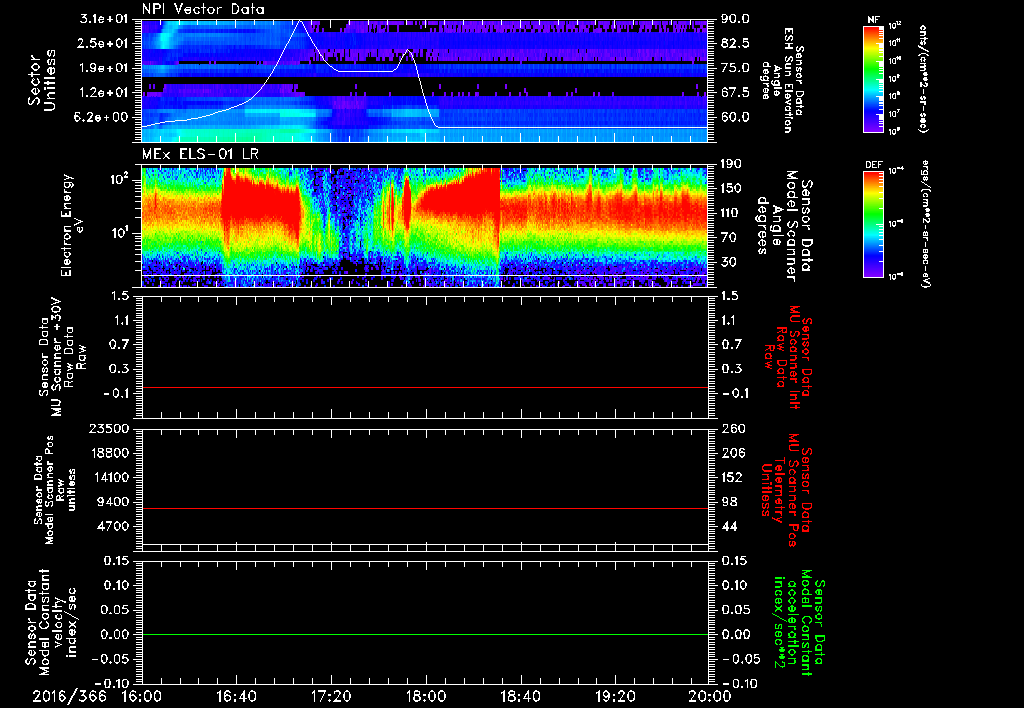
Task: Click the "16:00" time tick label
Action: tap(141, 696)
